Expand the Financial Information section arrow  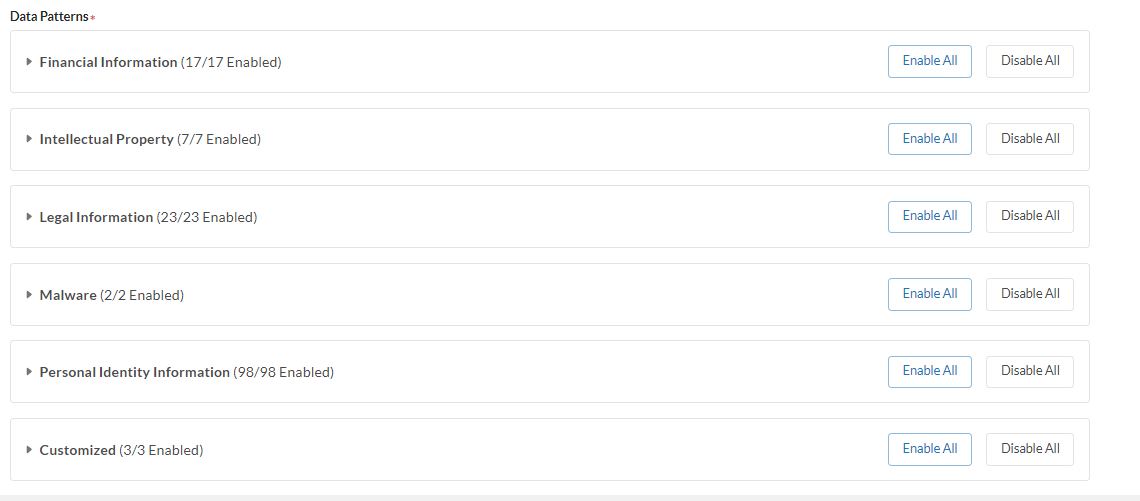[30, 62]
